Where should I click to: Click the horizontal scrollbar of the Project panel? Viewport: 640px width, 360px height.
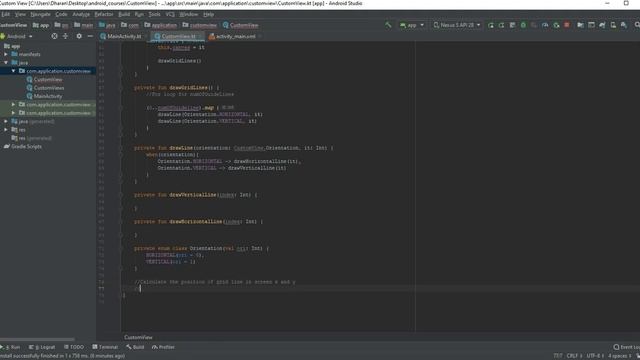point(38,339)
